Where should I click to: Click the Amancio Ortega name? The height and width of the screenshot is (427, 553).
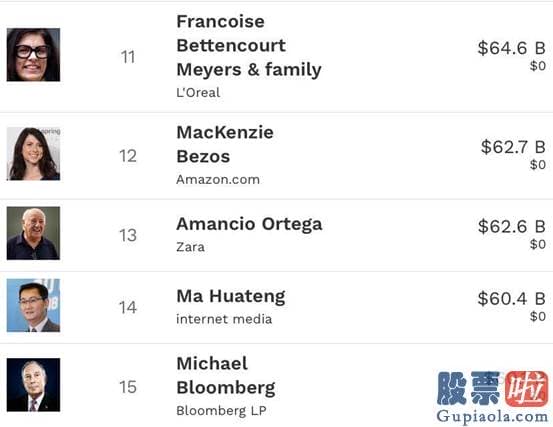[x=249, y=224]
